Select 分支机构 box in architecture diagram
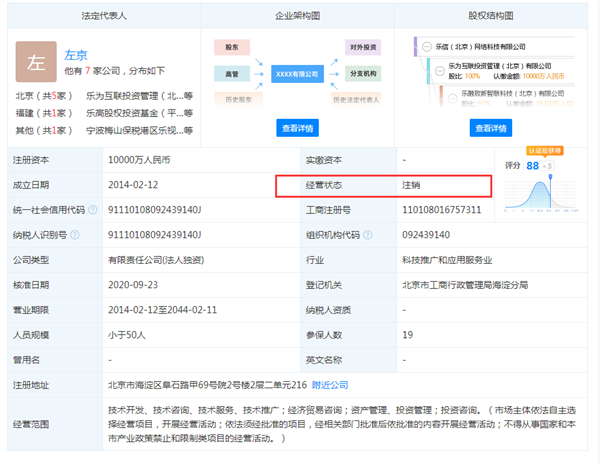The width and height of the screenshot is (600, 465). pos(363,73)
